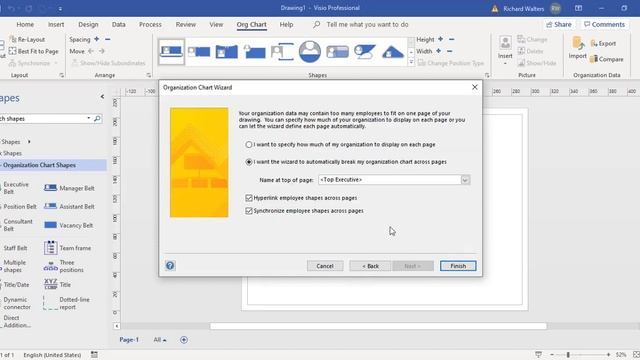Click the Dotted-line report shape
Screen dimensions: 640x360
click(67, 303)
